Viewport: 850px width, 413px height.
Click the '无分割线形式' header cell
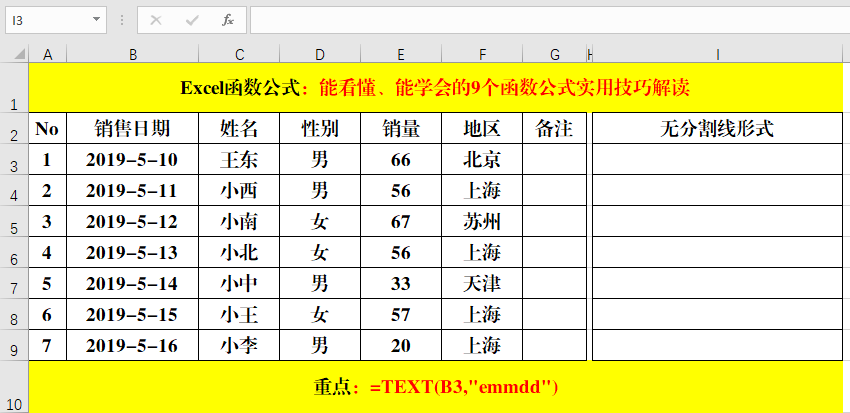tap(717, 128)
